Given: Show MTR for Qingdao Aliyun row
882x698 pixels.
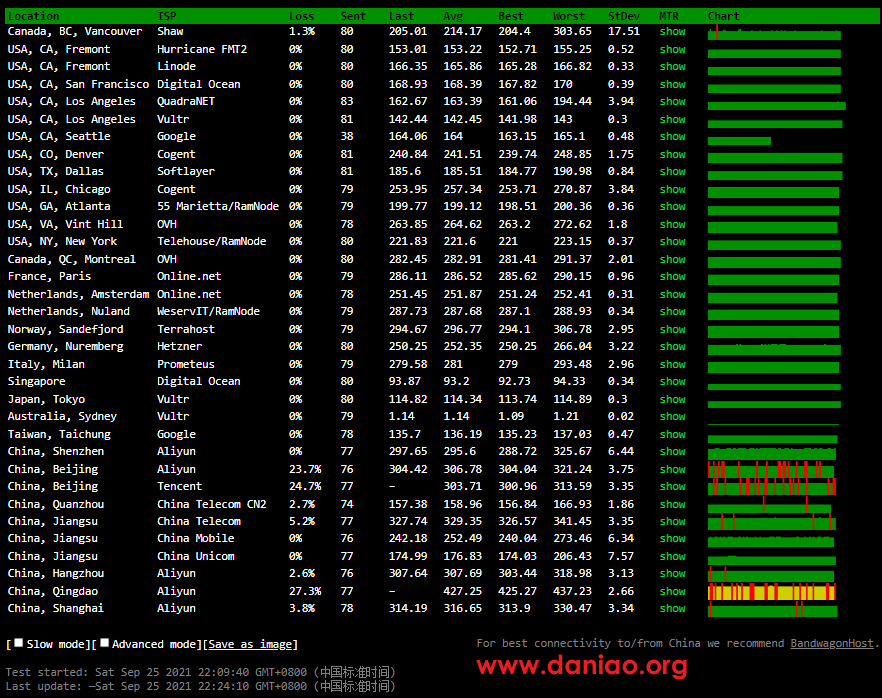Looking at the screenshot, I should pos(673,591).
